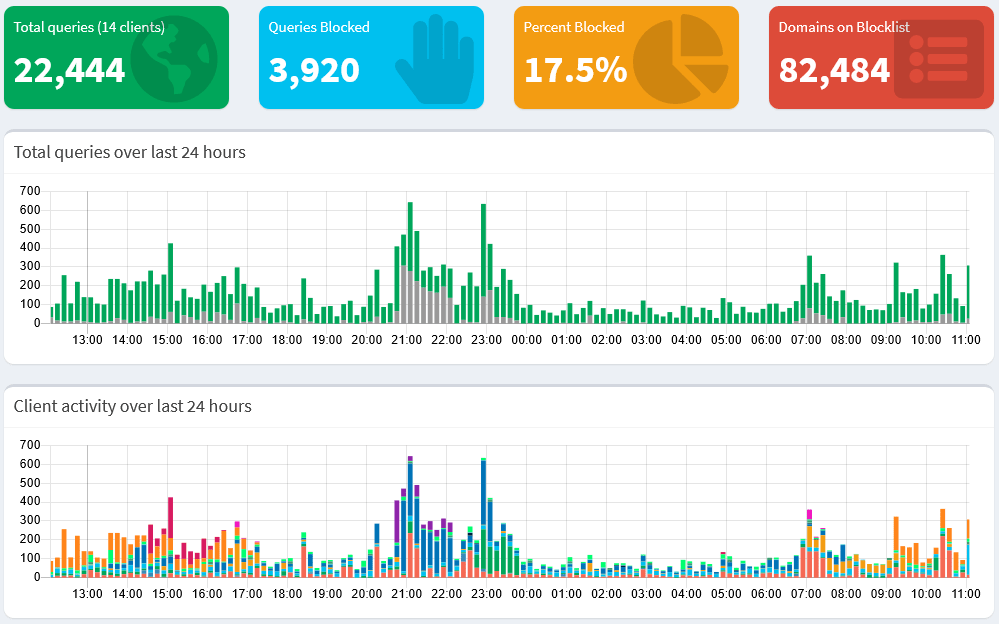This screenshot has width=999, height=624.
Task: Open the blue Queries Blocked panel
Action: click(x=371, y=57)
